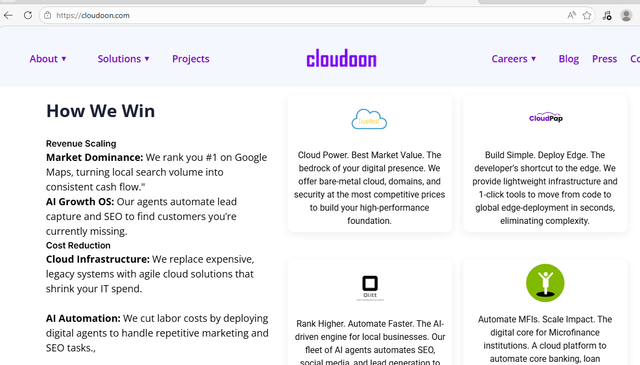Select the Revenue Scaling subheading
Viewport: 640px width, 365px height.
point(81,144)
